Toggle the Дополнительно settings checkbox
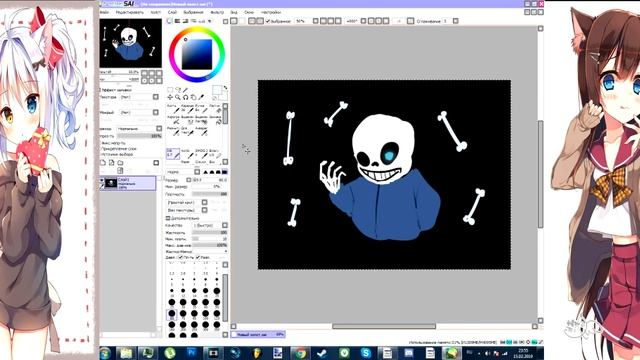Image resolution: width=640 pixels, height=360 pixels. click(x=168, y=218)
